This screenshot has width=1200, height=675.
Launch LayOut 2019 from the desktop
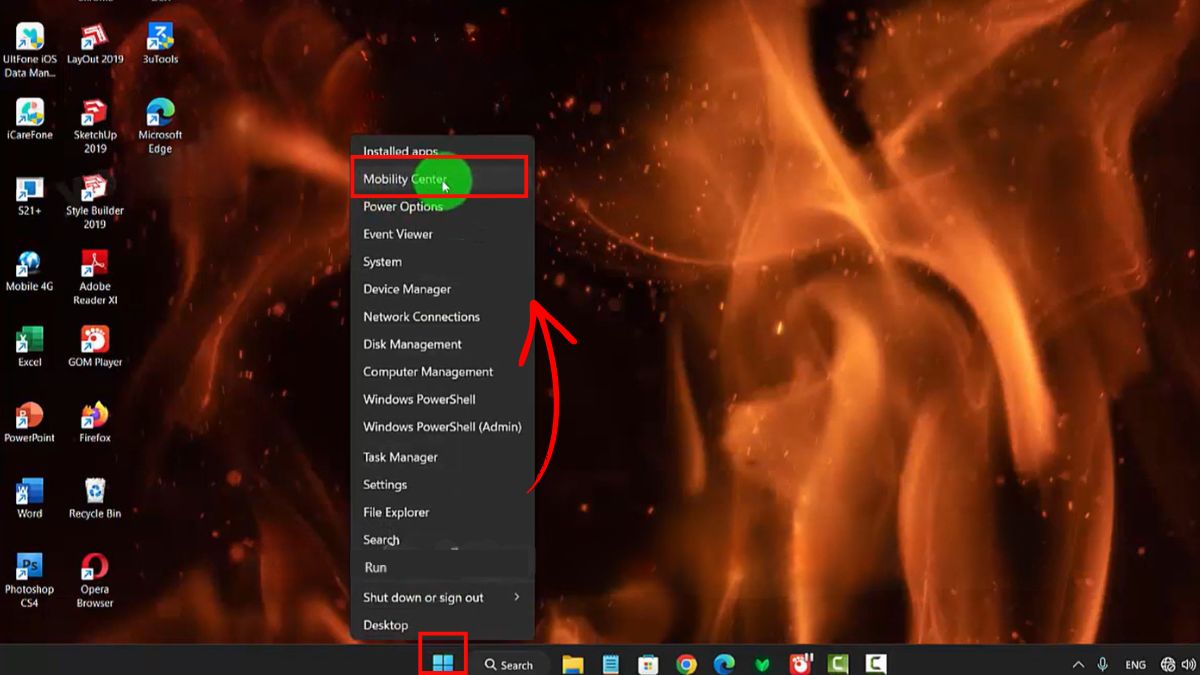coord(95,44)
